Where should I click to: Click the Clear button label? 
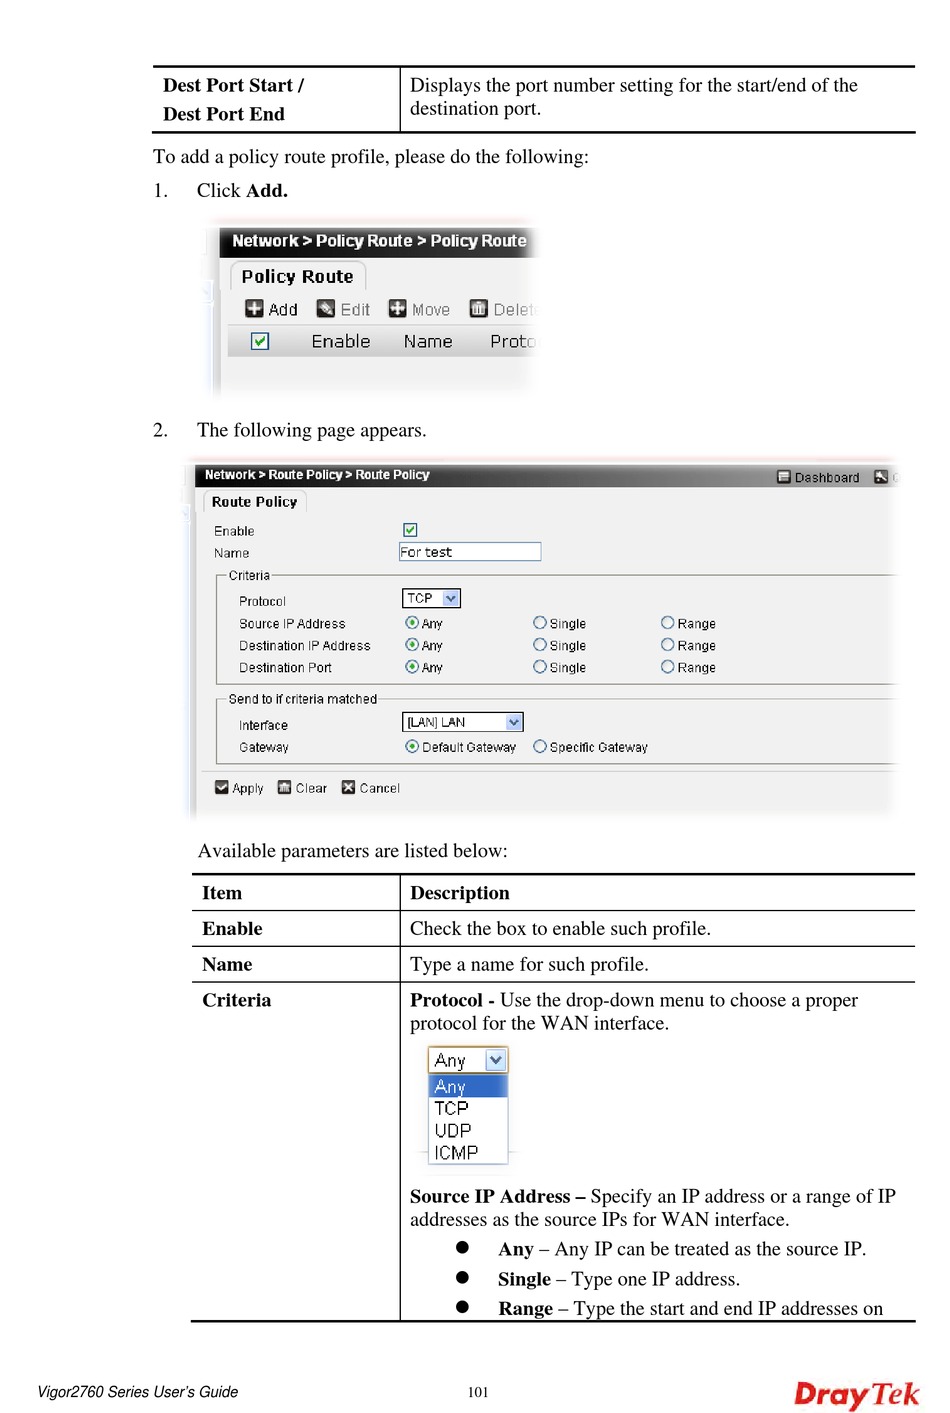pos(311,788)
